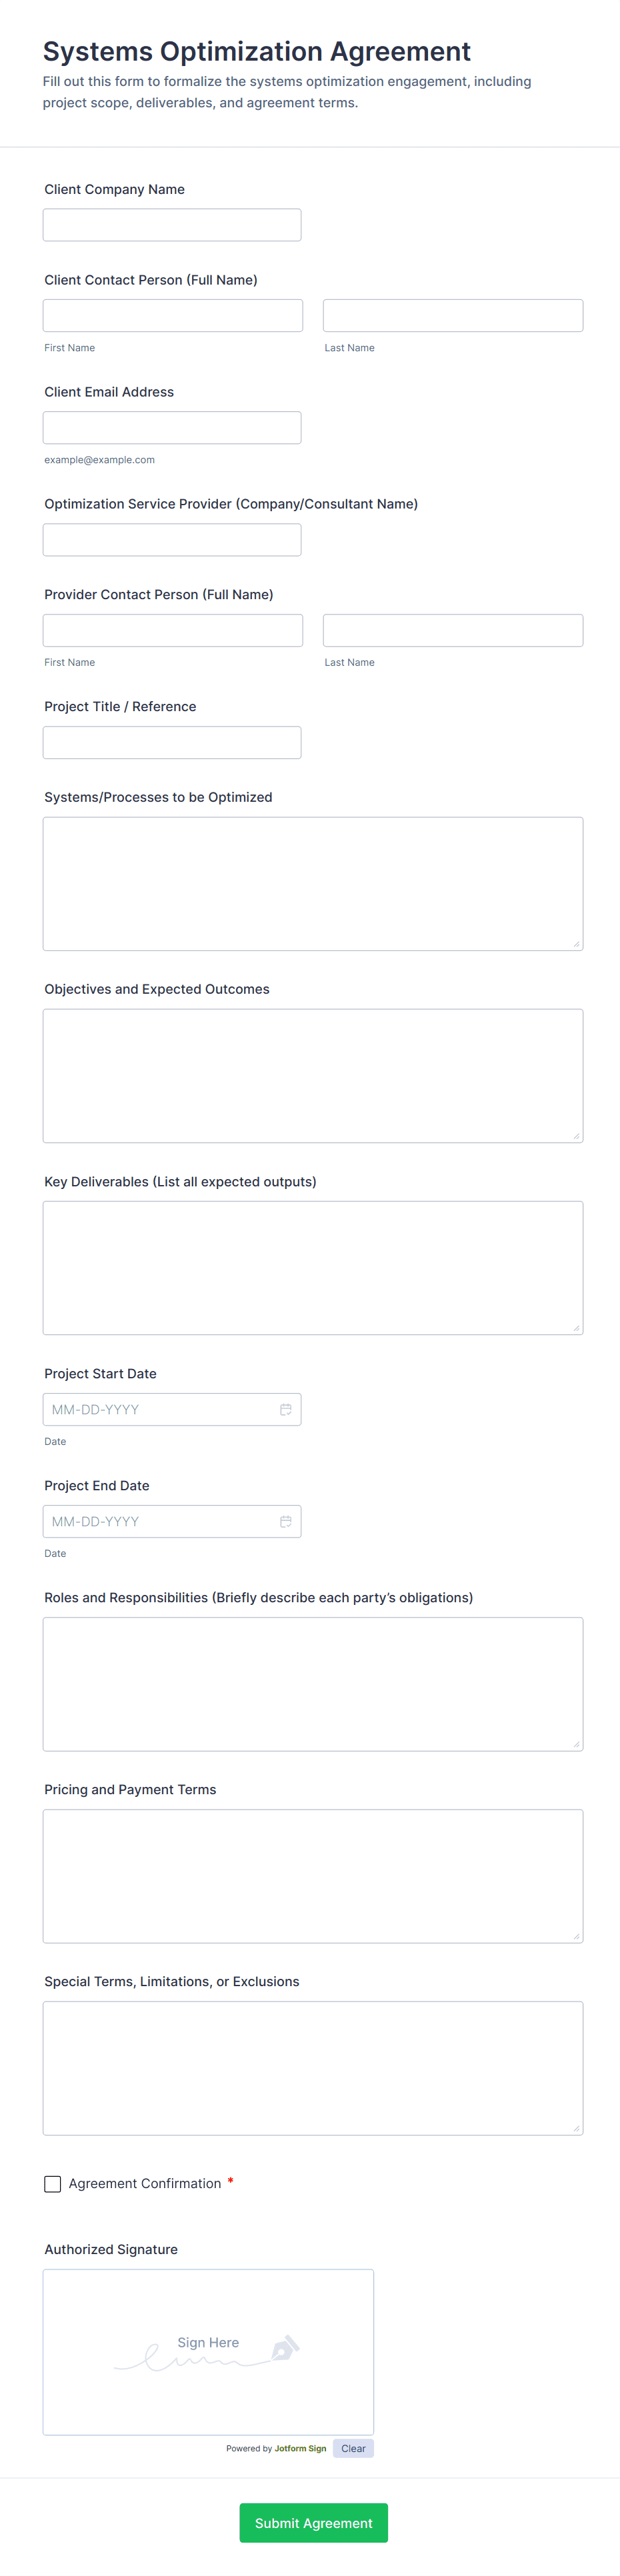Focus the Project Title / Reference field

172,742
